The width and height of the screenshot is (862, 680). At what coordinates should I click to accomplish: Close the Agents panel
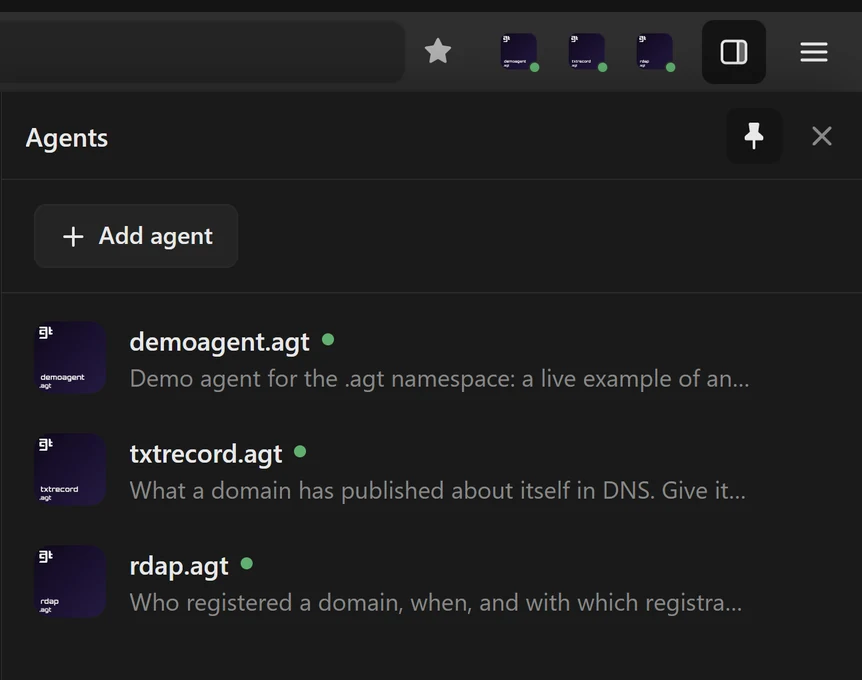pyautogui.click(x=821, y=136)
